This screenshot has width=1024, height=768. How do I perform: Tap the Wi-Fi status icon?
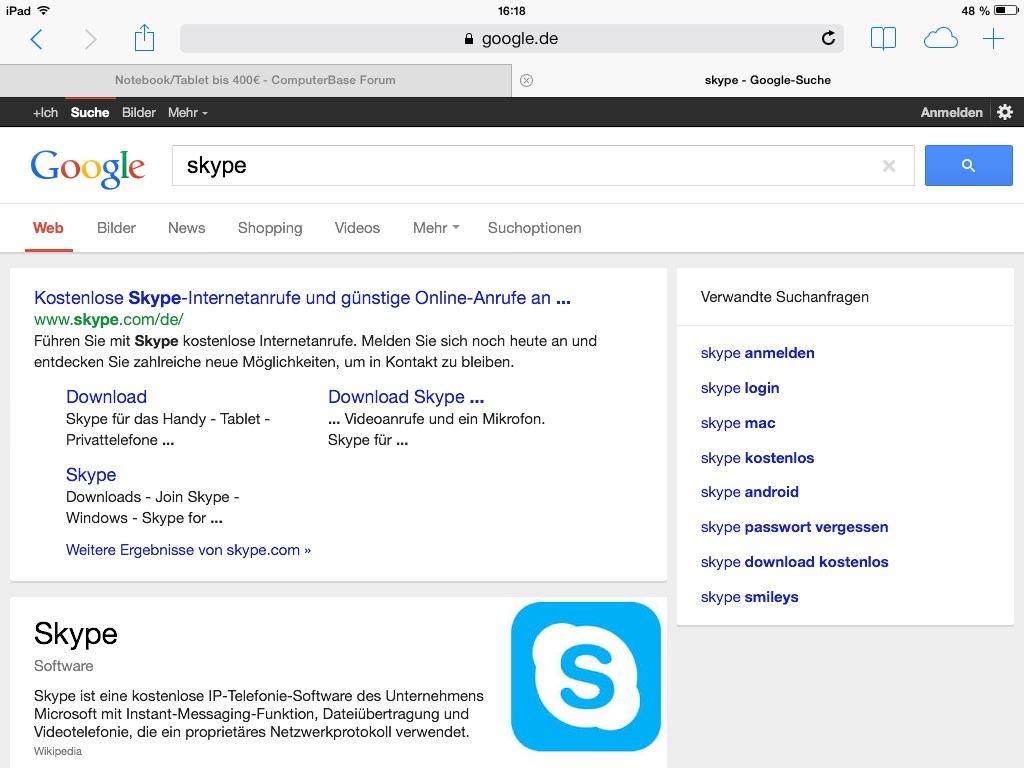(x=44, y=10)
